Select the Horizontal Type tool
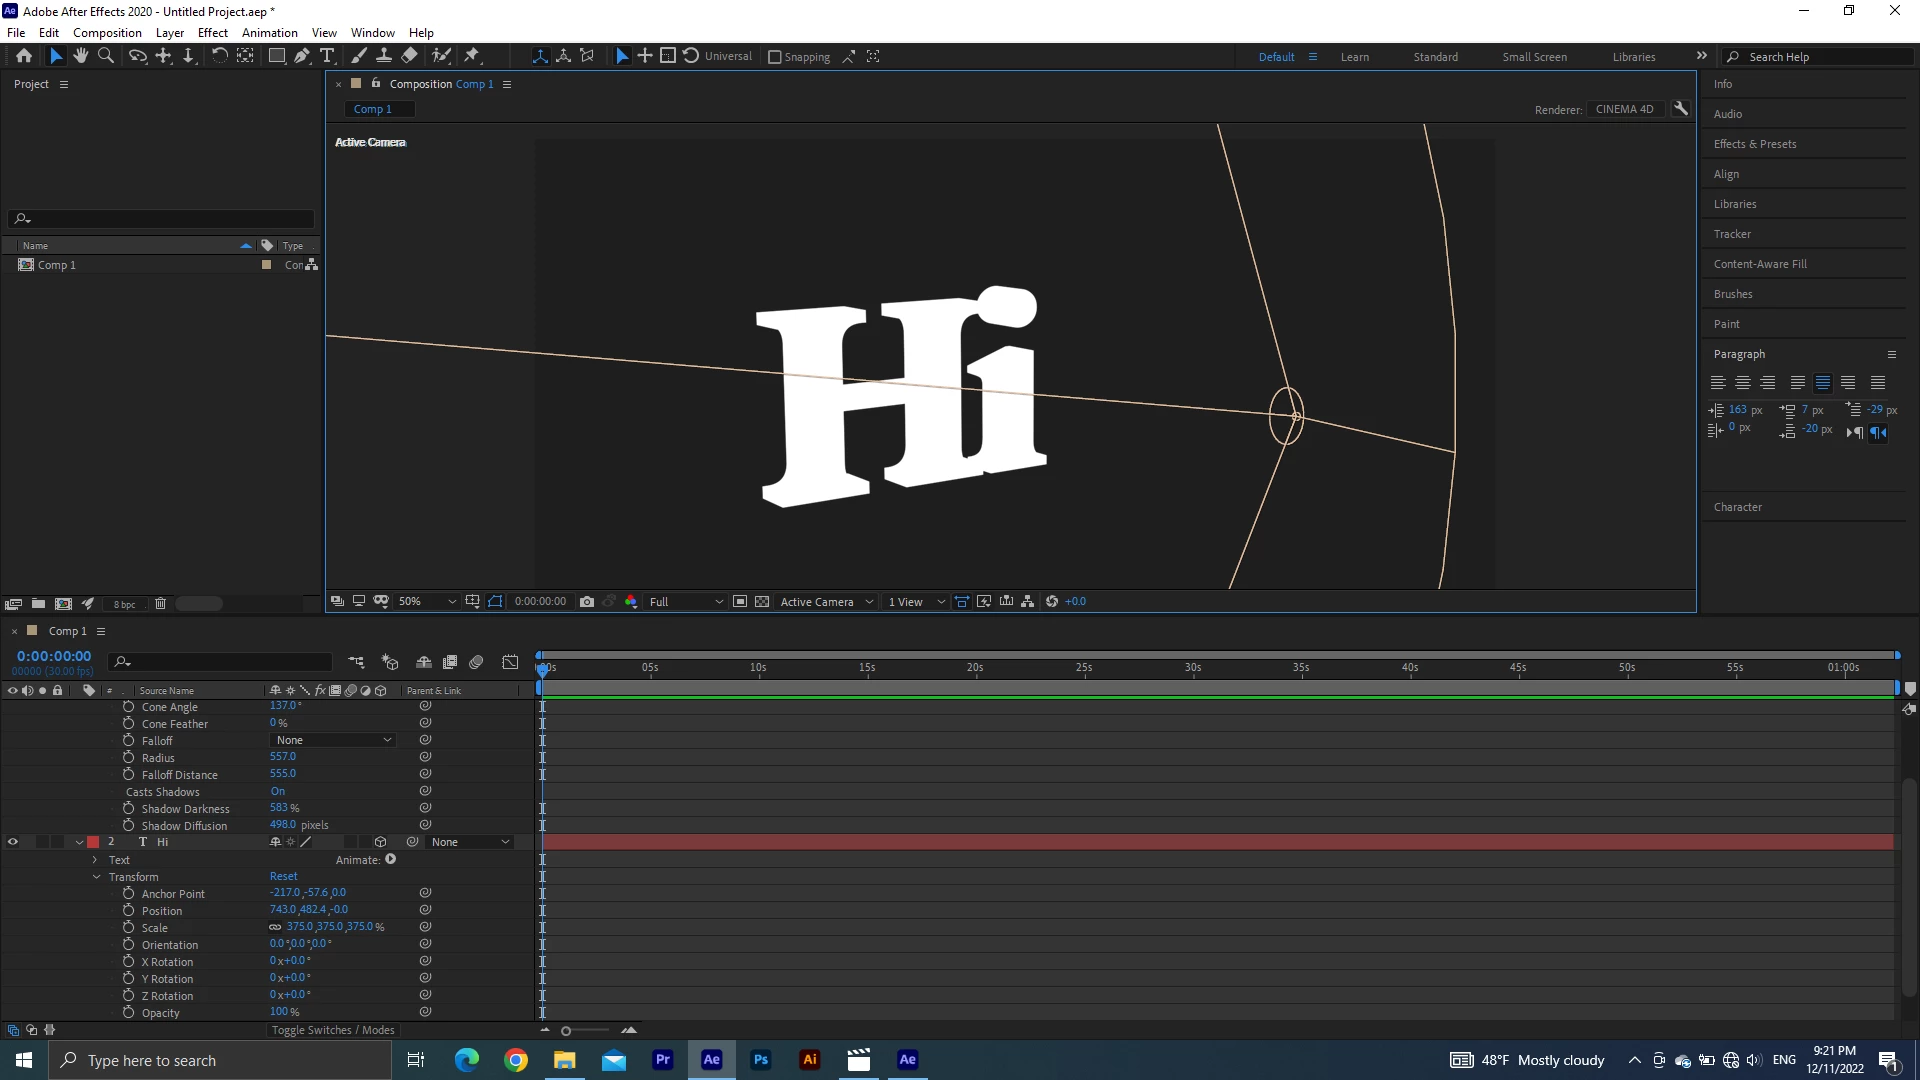The width and height of the screenshot is (1920, 1080). 327,56
